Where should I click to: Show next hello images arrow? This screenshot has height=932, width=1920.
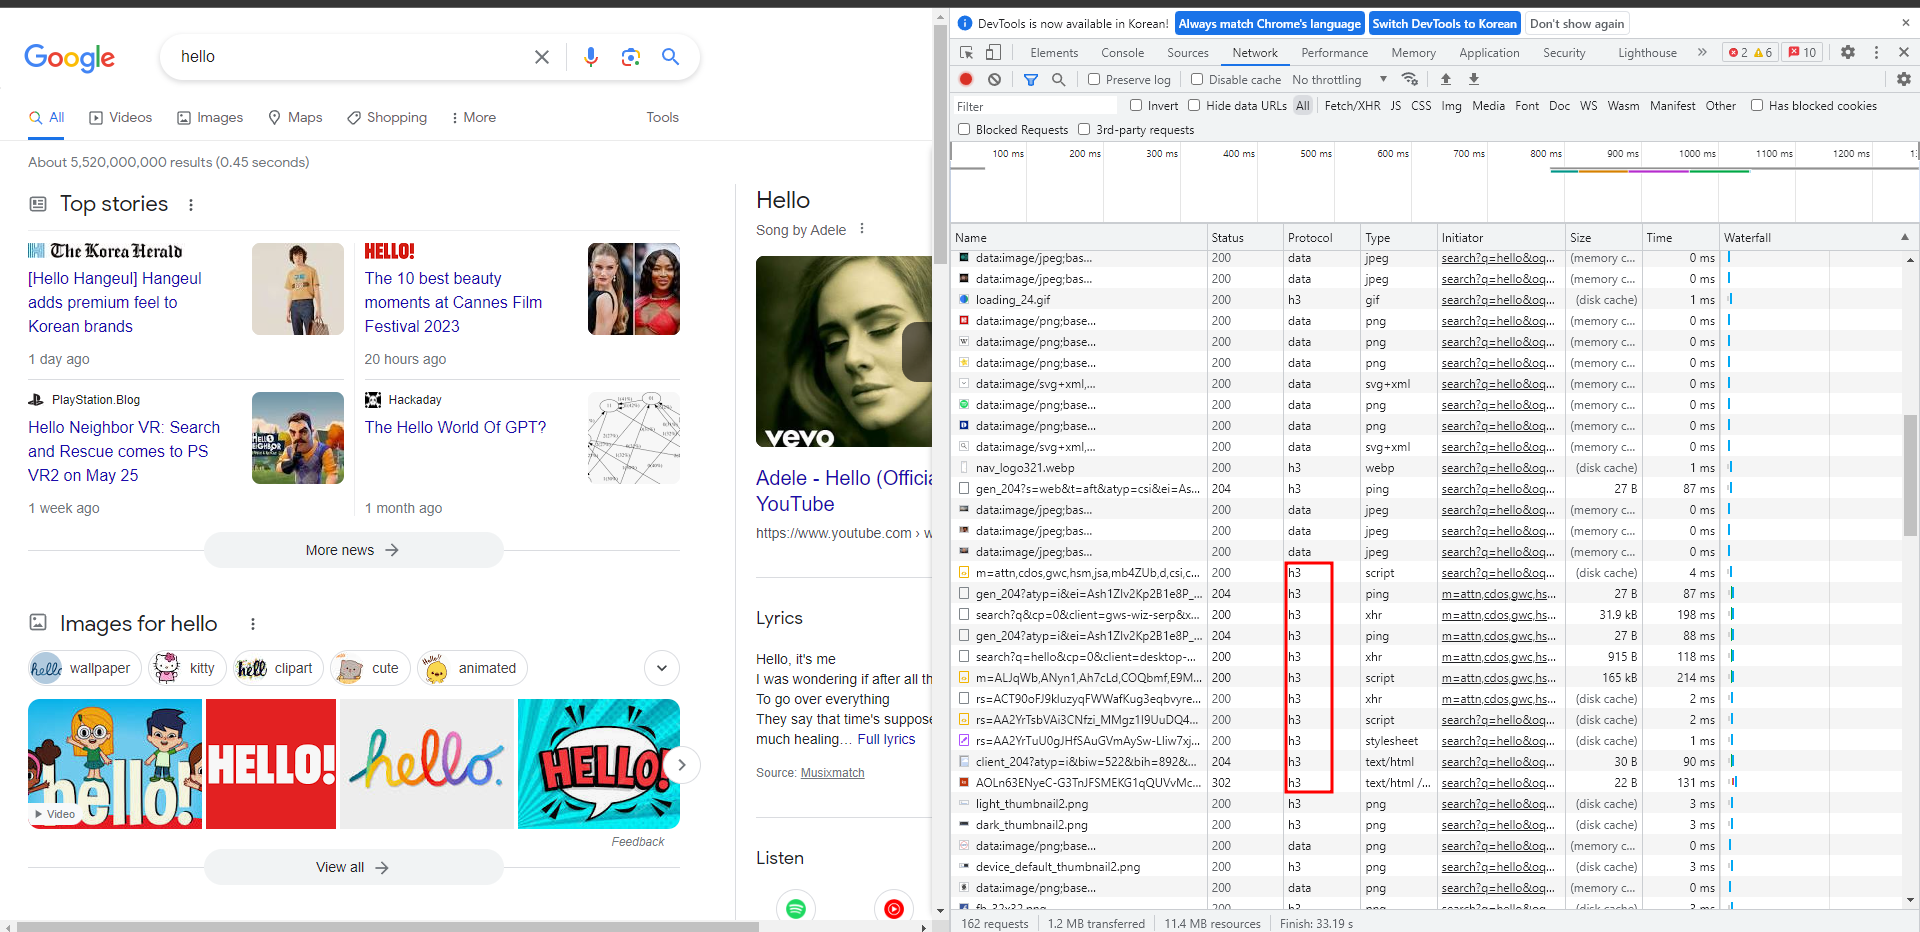pos(682,765)
